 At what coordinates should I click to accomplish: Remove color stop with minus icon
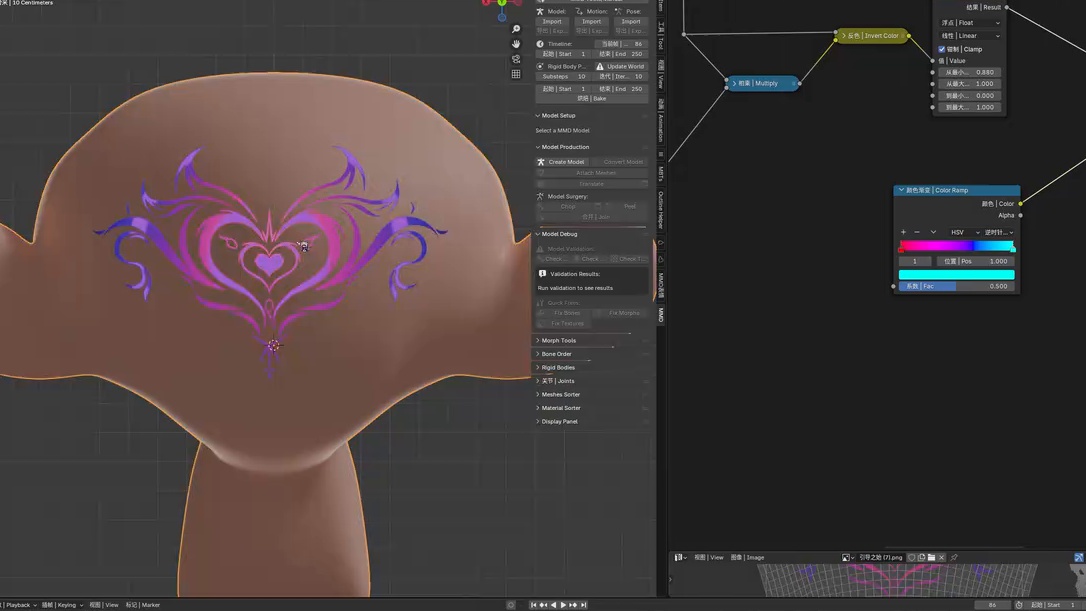point(917,232)
